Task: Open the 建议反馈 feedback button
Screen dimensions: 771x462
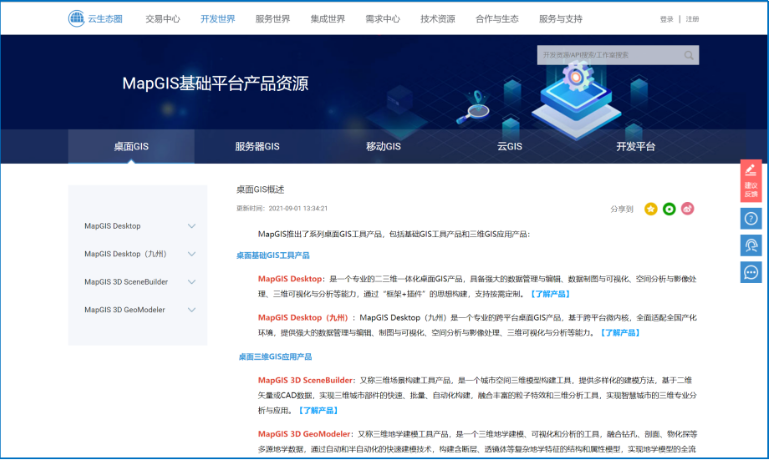Action: (751, 180)
